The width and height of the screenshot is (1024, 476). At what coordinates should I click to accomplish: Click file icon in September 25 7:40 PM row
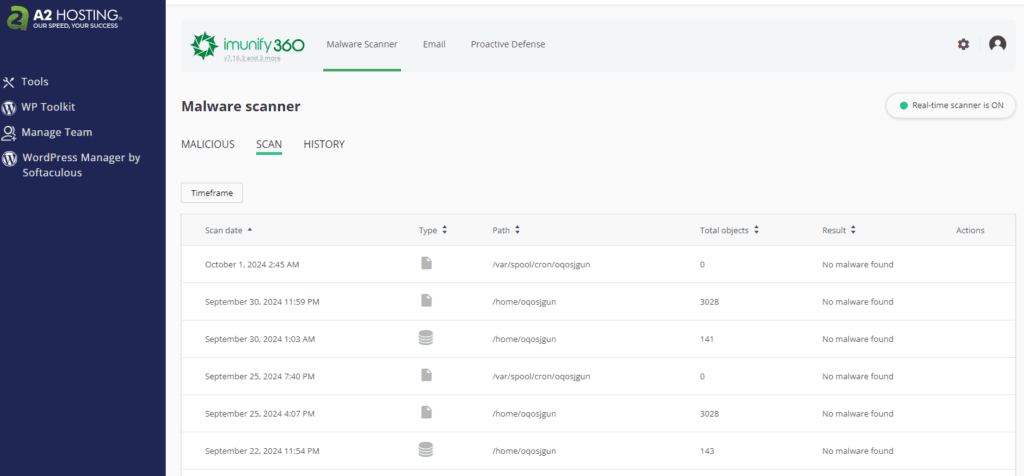click(426, 375)
